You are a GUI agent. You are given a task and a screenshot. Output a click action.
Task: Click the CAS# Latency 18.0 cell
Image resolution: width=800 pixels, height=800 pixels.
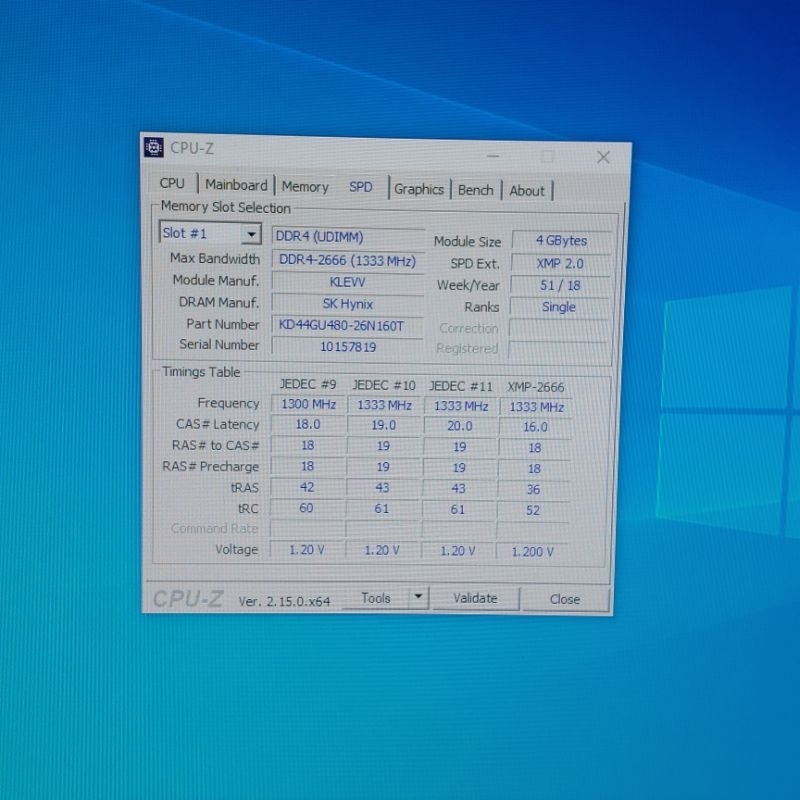308,424
